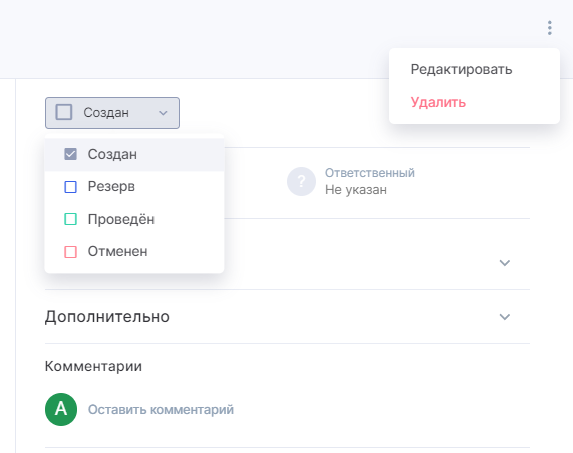Click the Не указан responsible value

356,190
